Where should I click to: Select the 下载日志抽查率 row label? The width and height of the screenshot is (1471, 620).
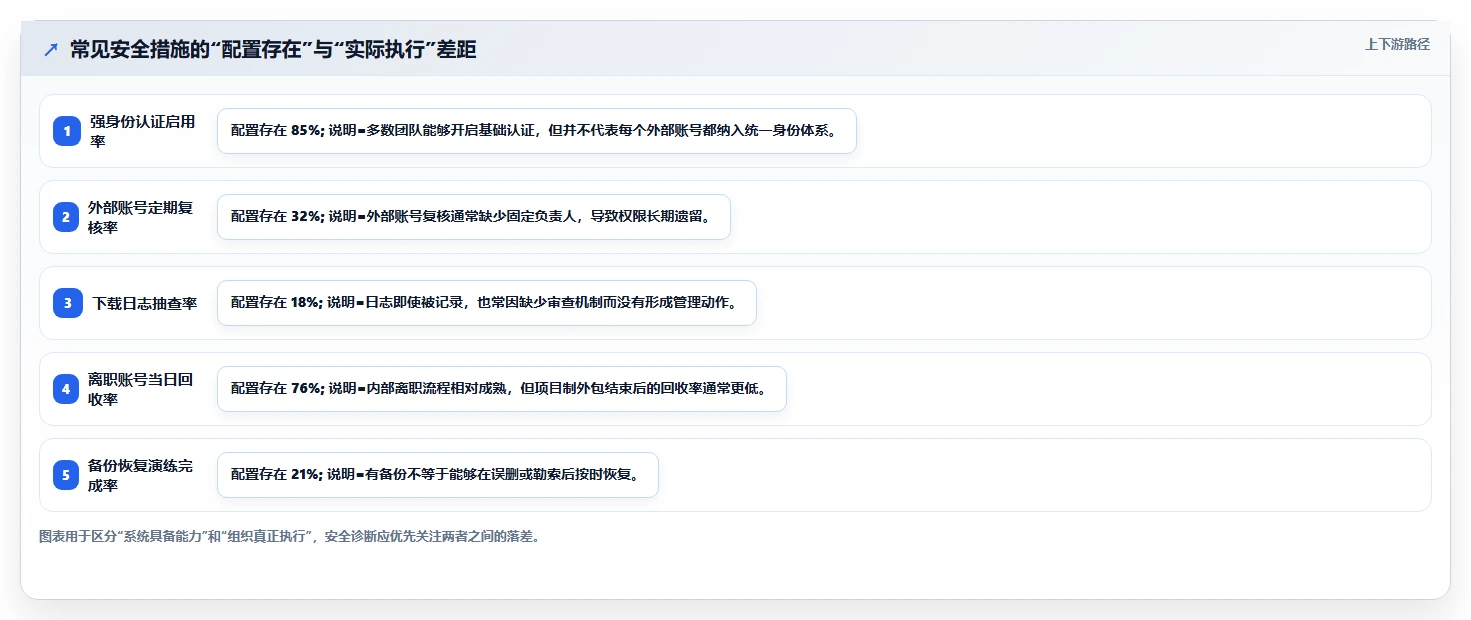[x=145, y=303]
